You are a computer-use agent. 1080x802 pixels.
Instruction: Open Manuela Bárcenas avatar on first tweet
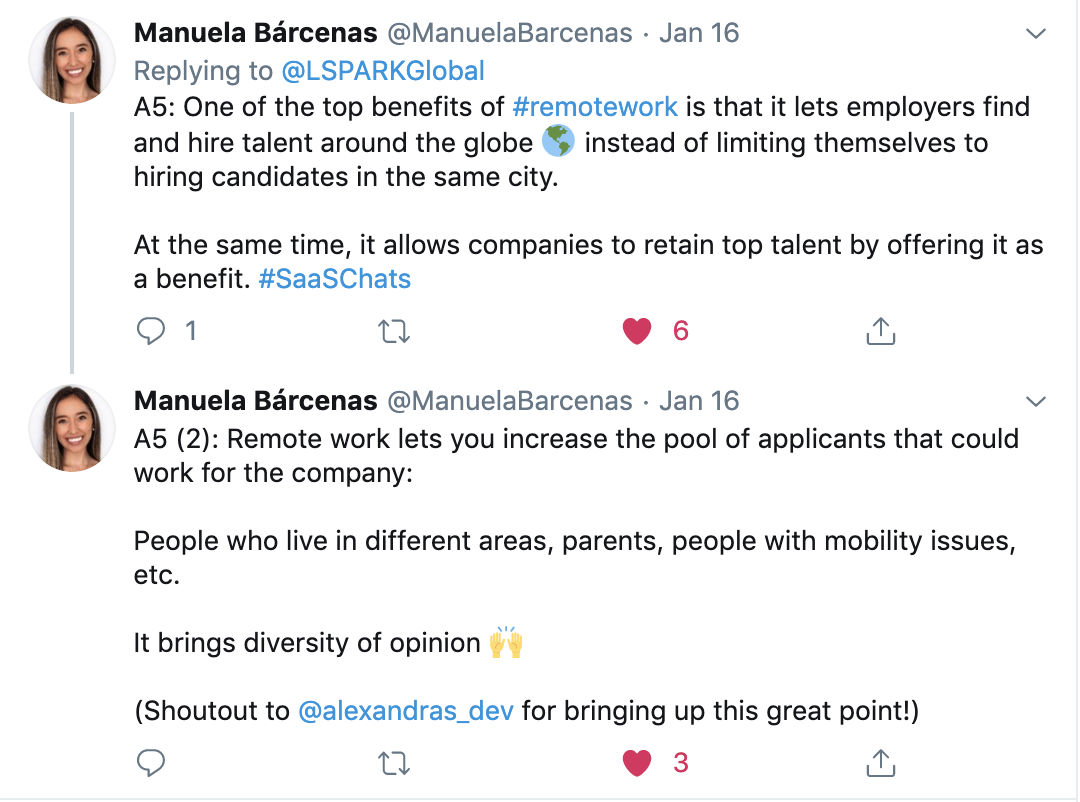point(72,60)
